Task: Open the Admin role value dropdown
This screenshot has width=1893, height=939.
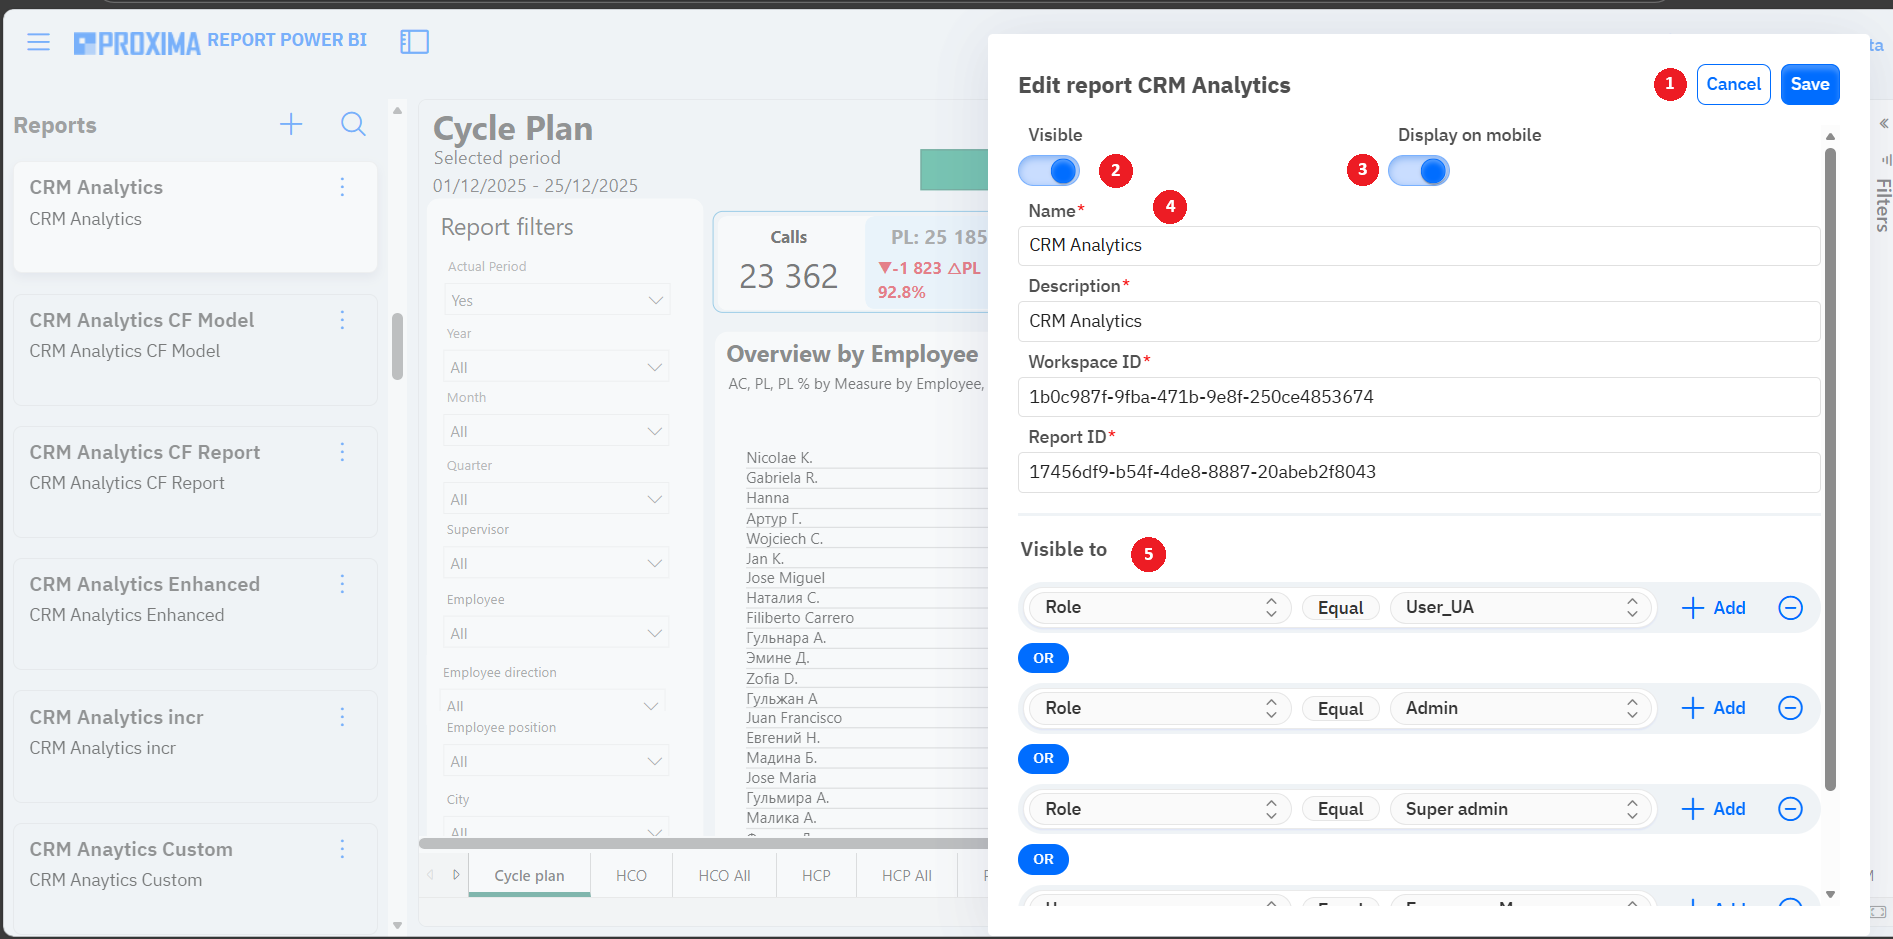Action: coord(1521,708)
